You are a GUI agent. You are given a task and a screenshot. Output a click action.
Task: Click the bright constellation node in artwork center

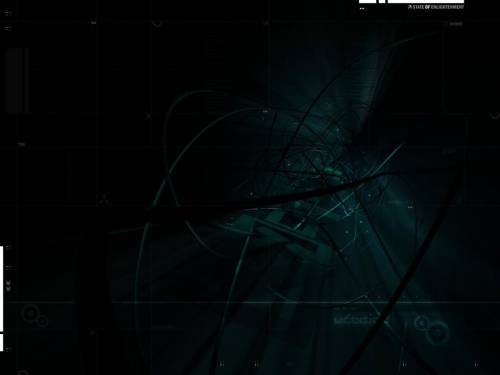(349, 211)
